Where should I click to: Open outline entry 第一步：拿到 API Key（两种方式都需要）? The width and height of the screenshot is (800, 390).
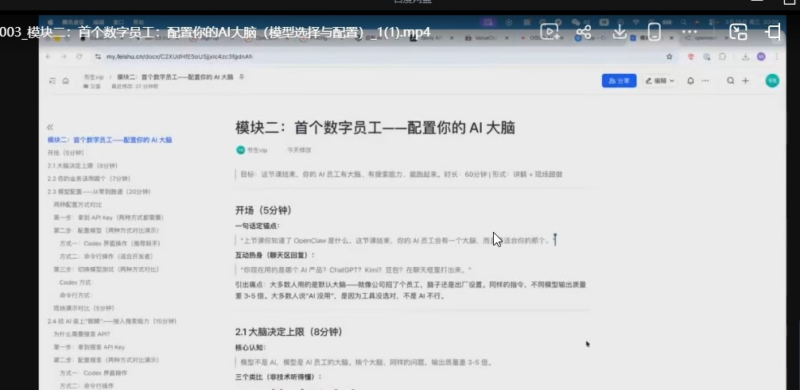click(x=108, y=217)
